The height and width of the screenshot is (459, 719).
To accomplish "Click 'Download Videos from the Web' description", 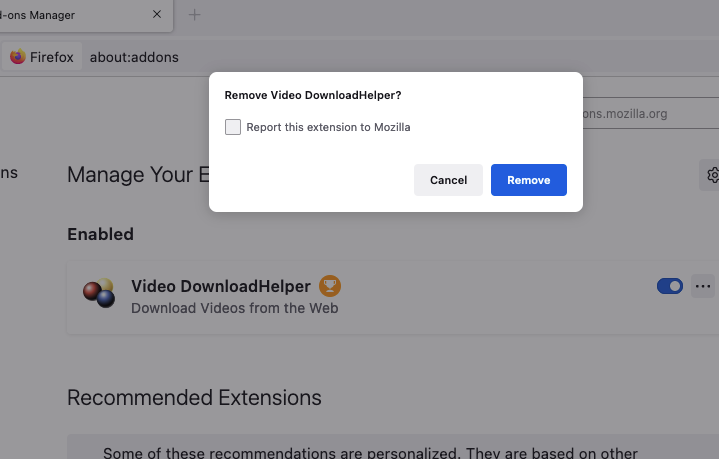I will point(235,308).
